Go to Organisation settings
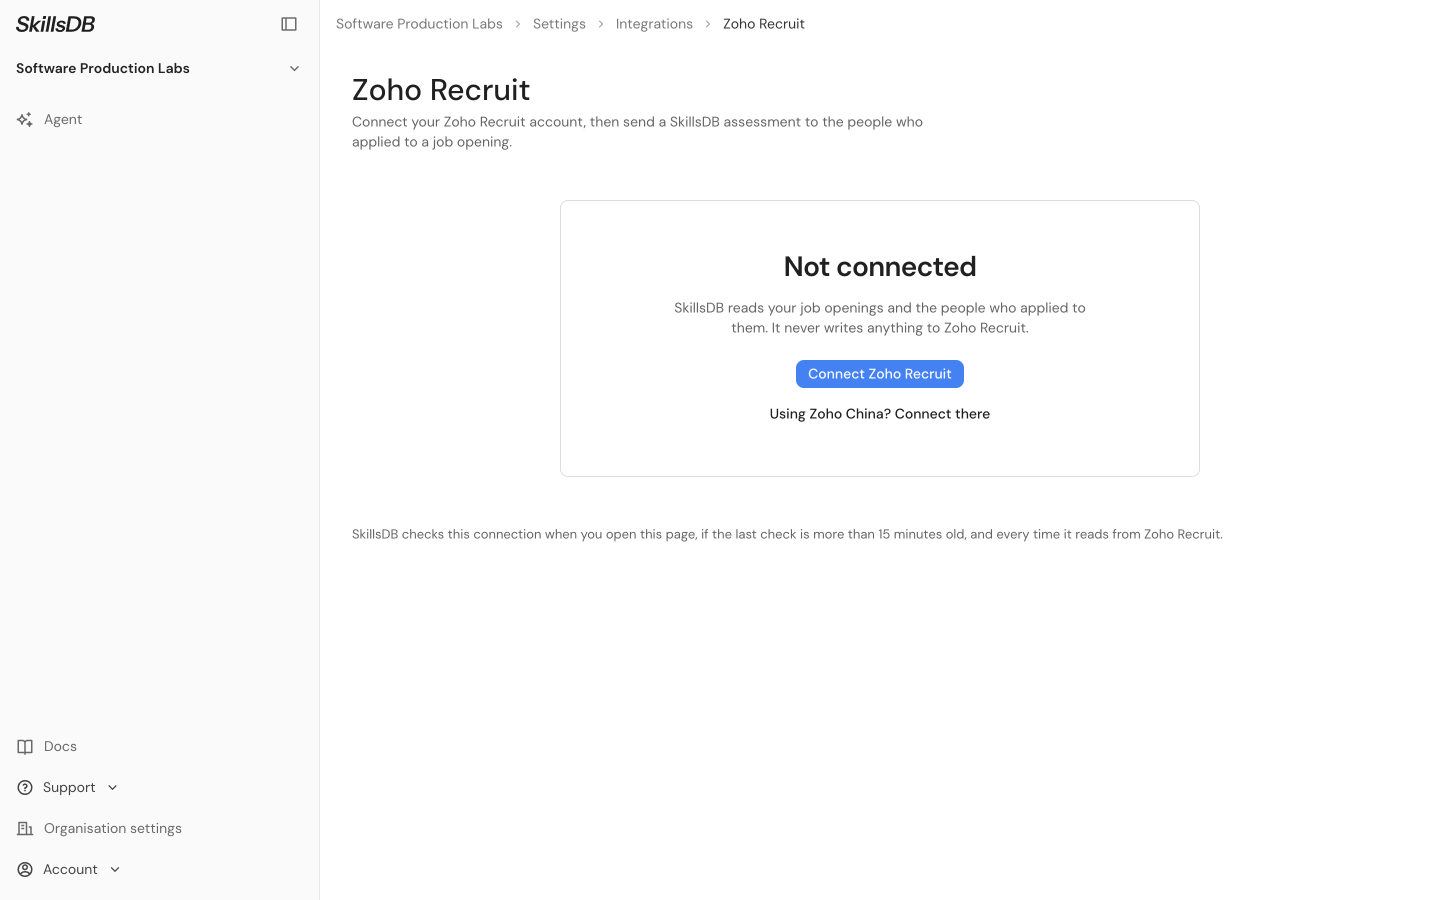This screenshot has width=1440, height=900. (113, 829)
